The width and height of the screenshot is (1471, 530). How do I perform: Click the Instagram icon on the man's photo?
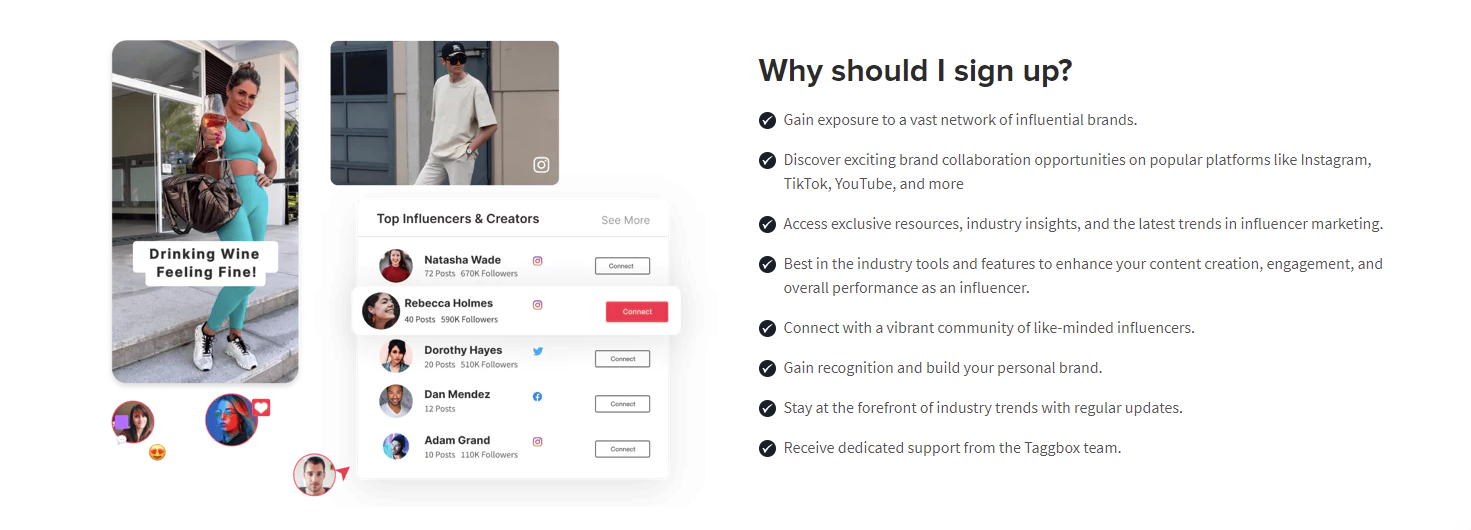541,165
